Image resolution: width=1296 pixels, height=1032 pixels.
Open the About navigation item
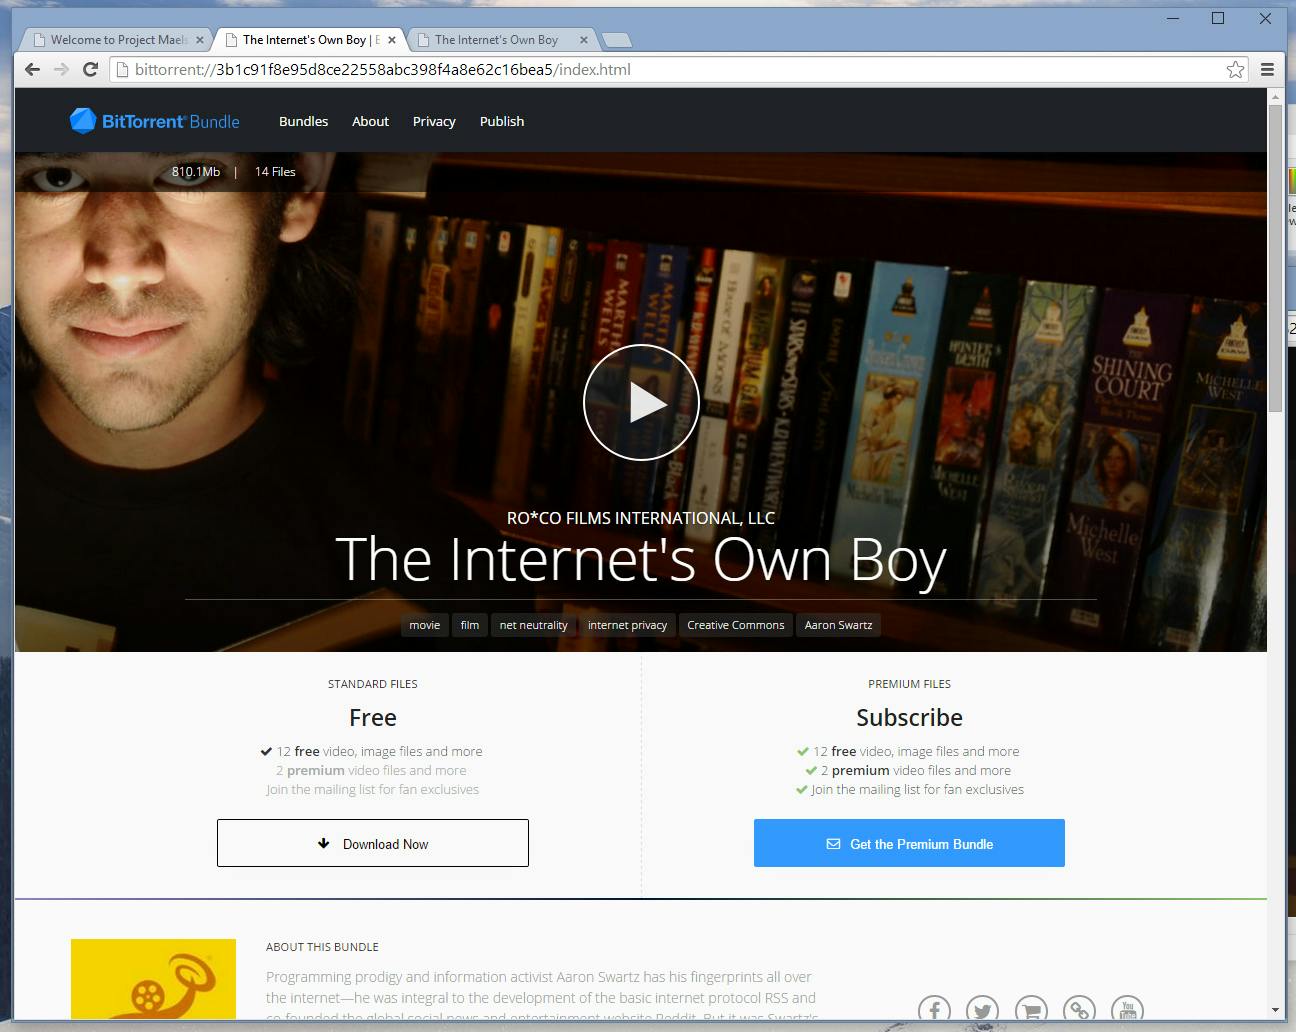[x=370, y=121]
